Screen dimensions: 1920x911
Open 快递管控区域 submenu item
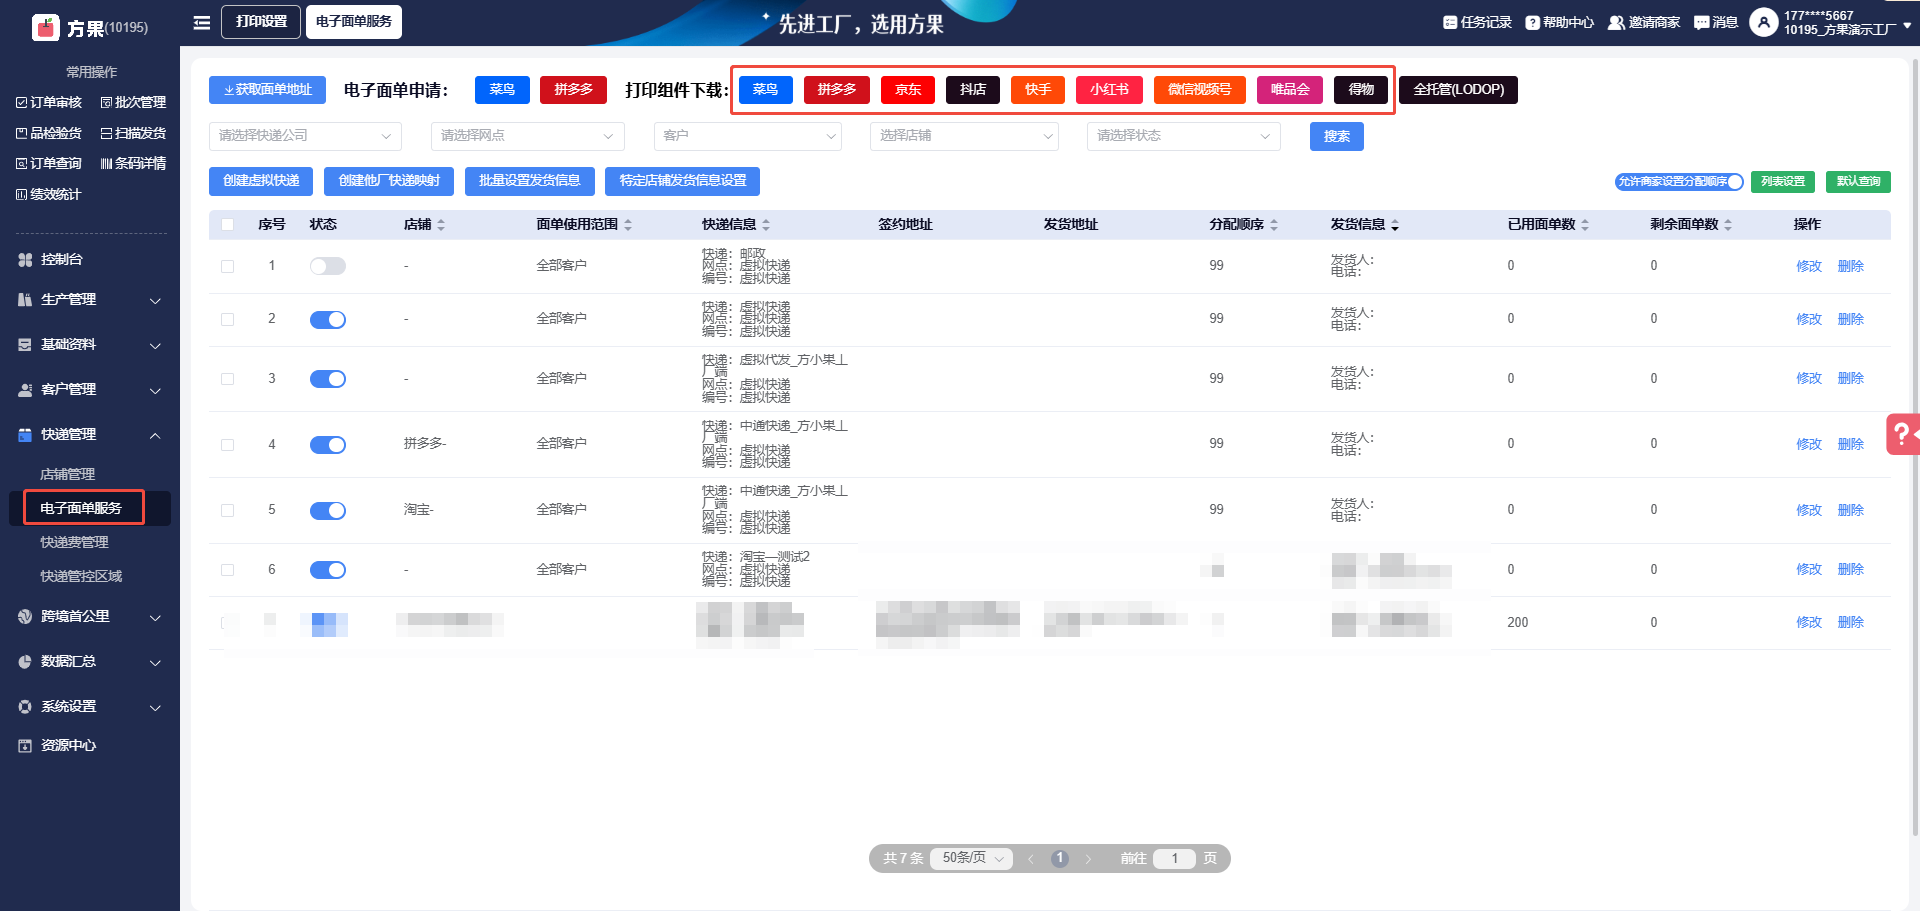click(x=81, y=576)
